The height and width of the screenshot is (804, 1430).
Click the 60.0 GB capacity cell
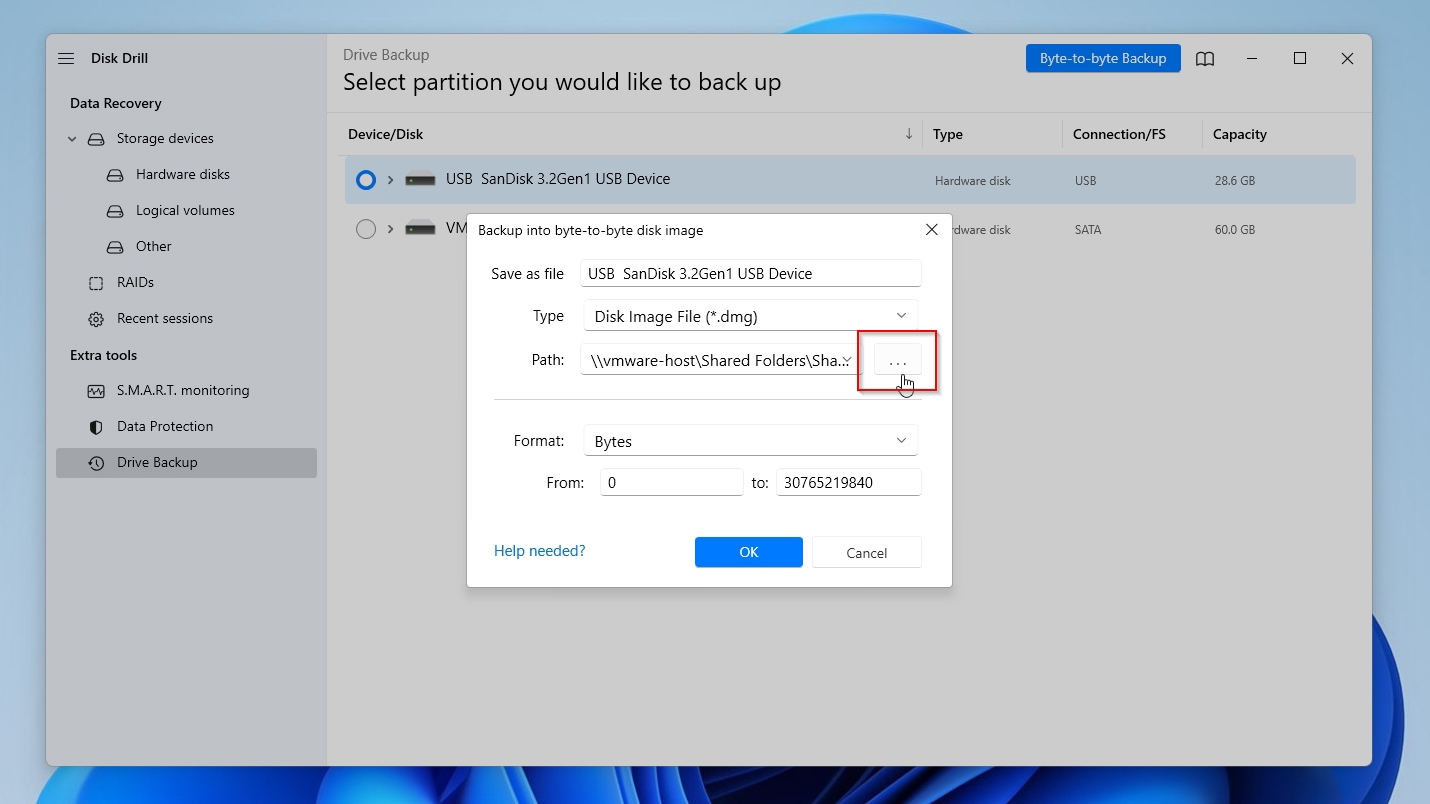[1234, 230]
